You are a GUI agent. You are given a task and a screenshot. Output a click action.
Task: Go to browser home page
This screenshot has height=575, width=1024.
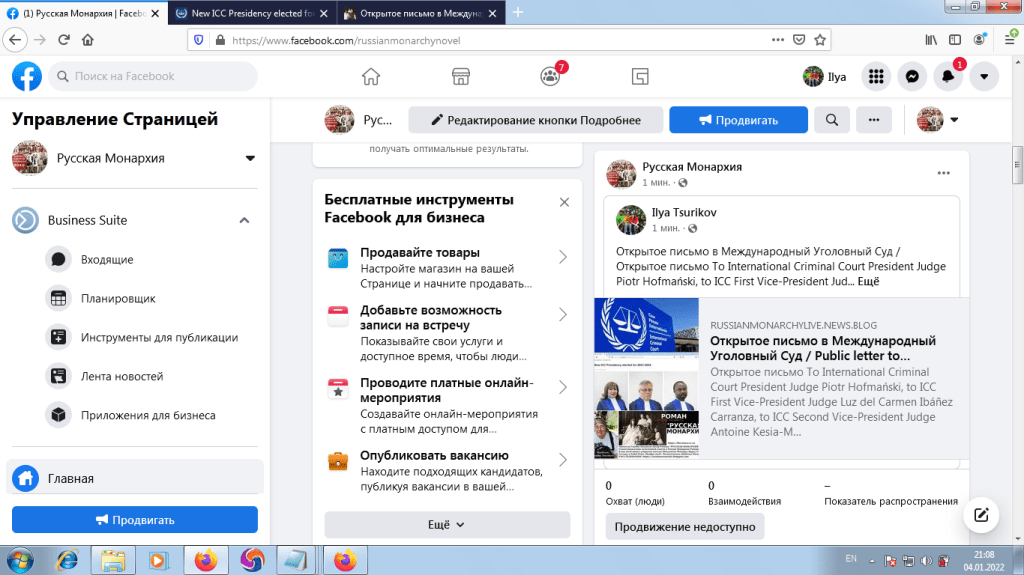click(88, 40)
